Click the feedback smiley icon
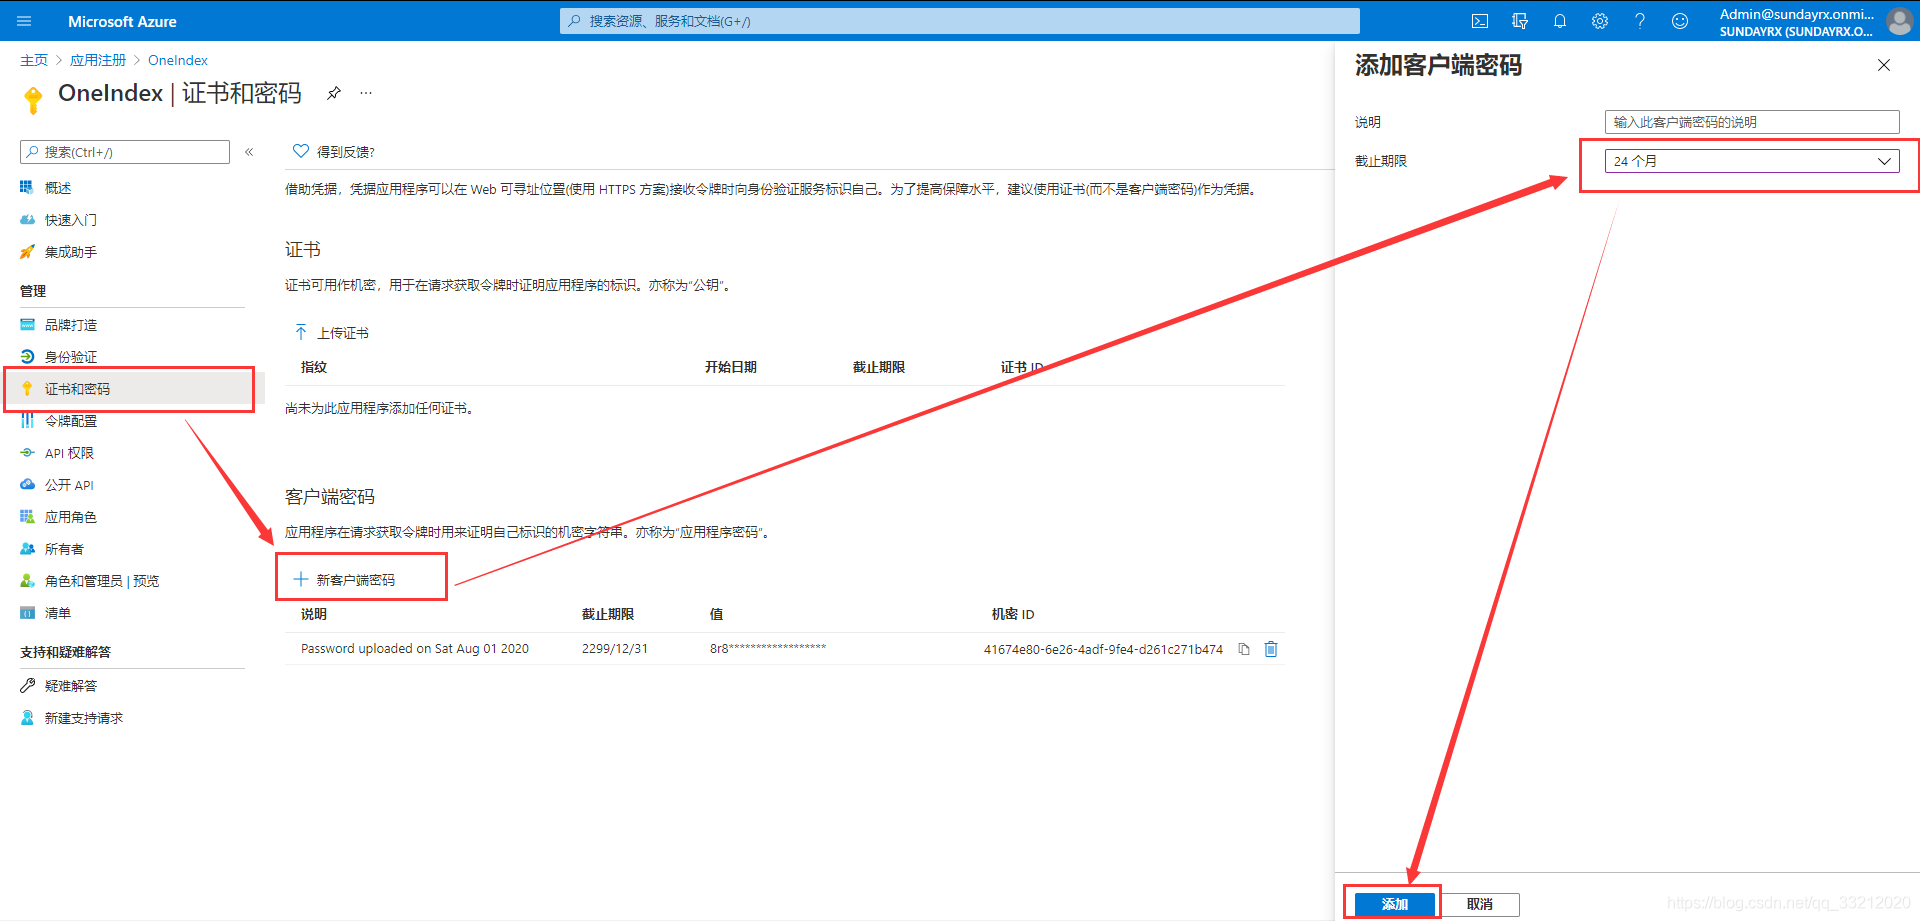 pyautogui.click(x=1680, y=21)
